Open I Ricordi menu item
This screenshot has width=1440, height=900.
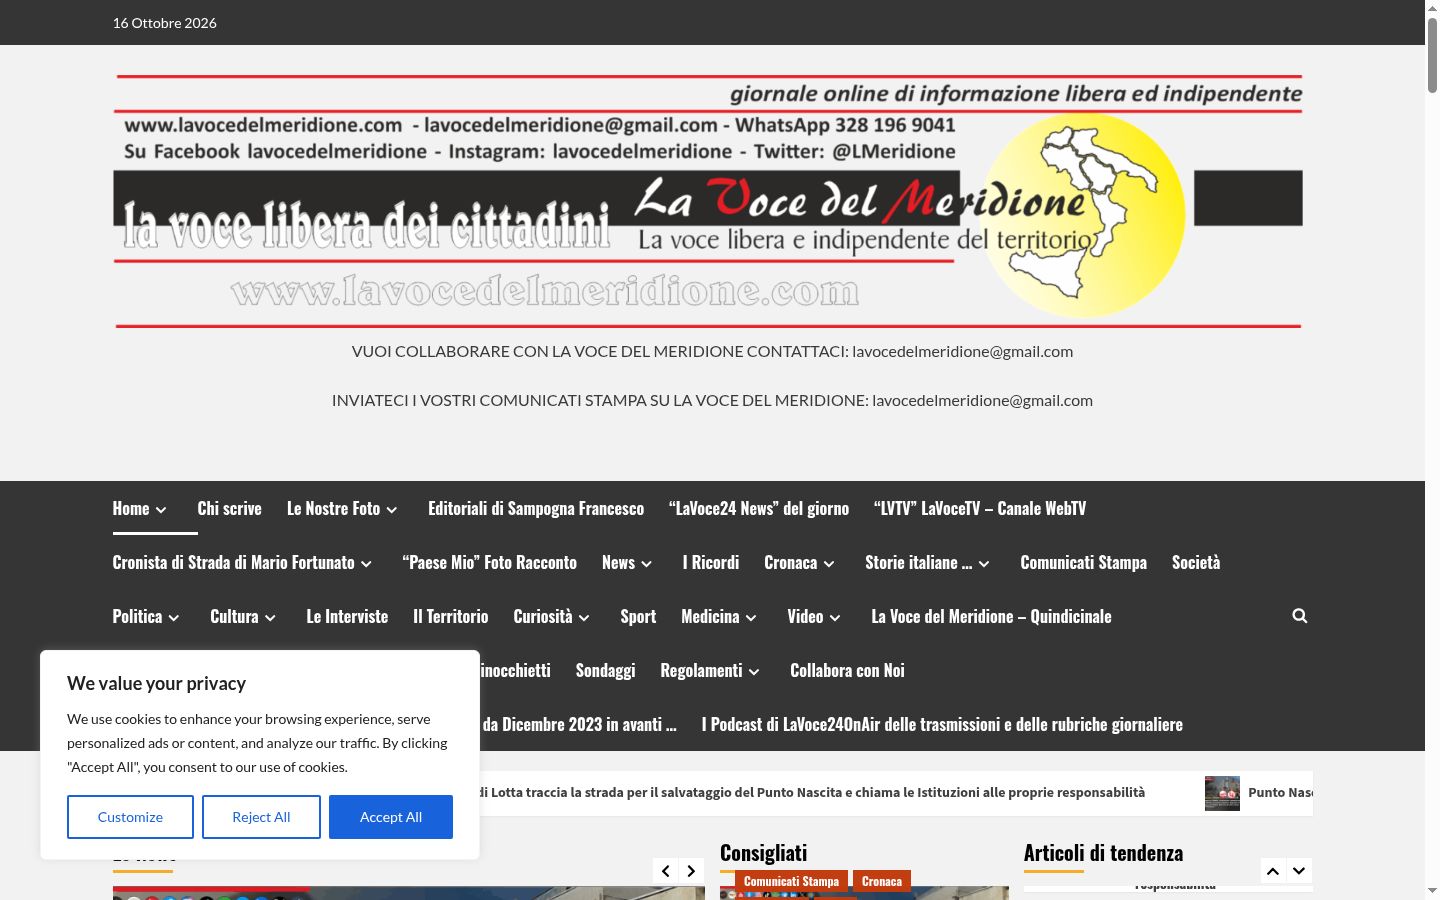coord(711,562)
